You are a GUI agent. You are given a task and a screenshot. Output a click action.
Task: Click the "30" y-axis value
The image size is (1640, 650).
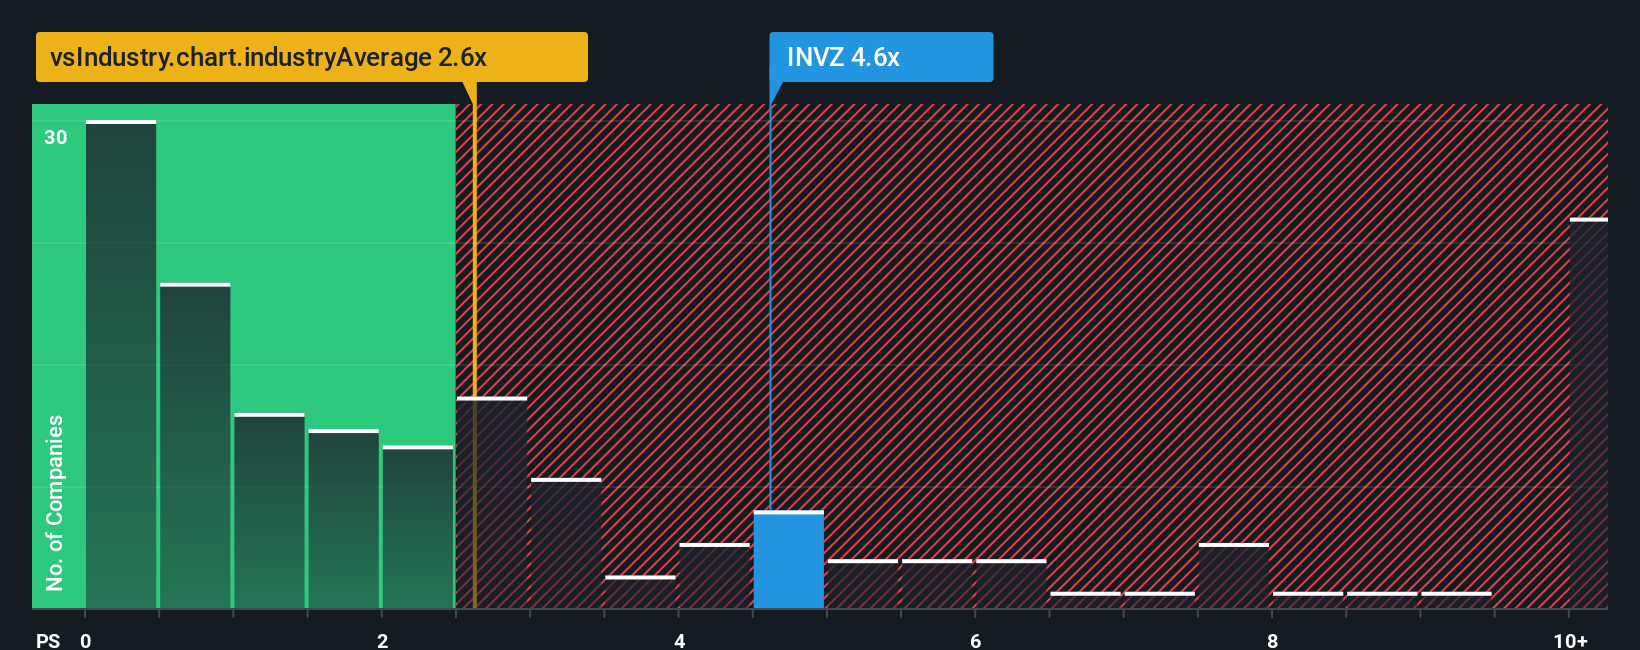coord(56,138)
